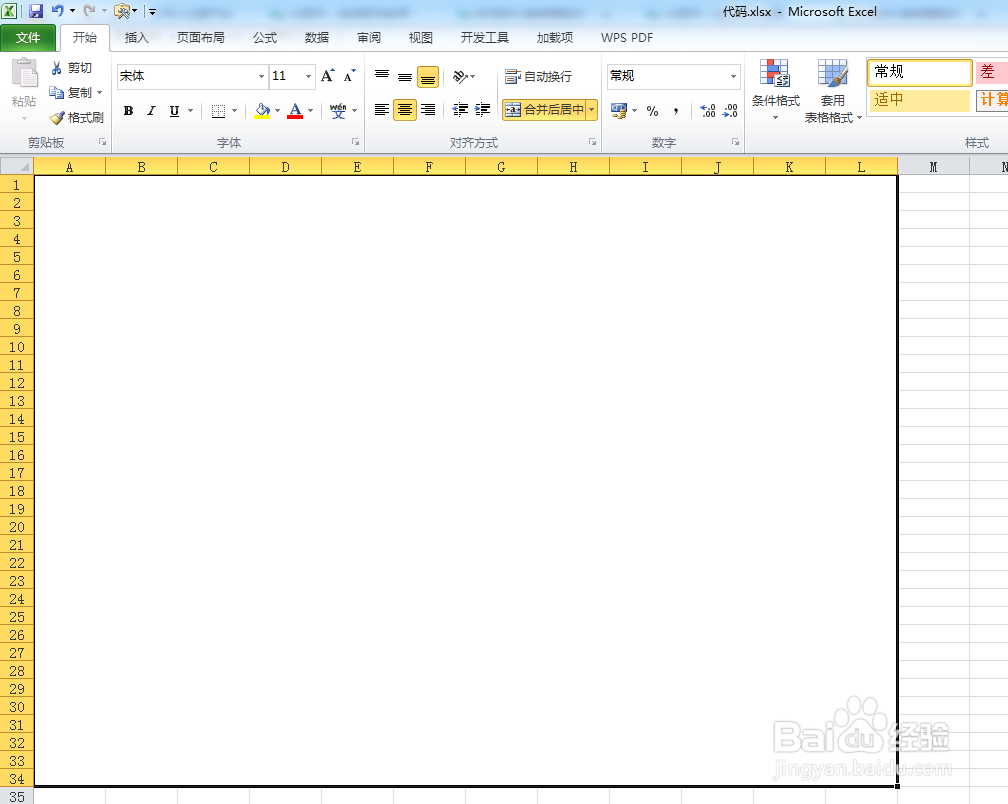This screenshot has width=1008, height=804.
Task: Open the 宋体 font name dropdown
Action: [x=262, y=76]
